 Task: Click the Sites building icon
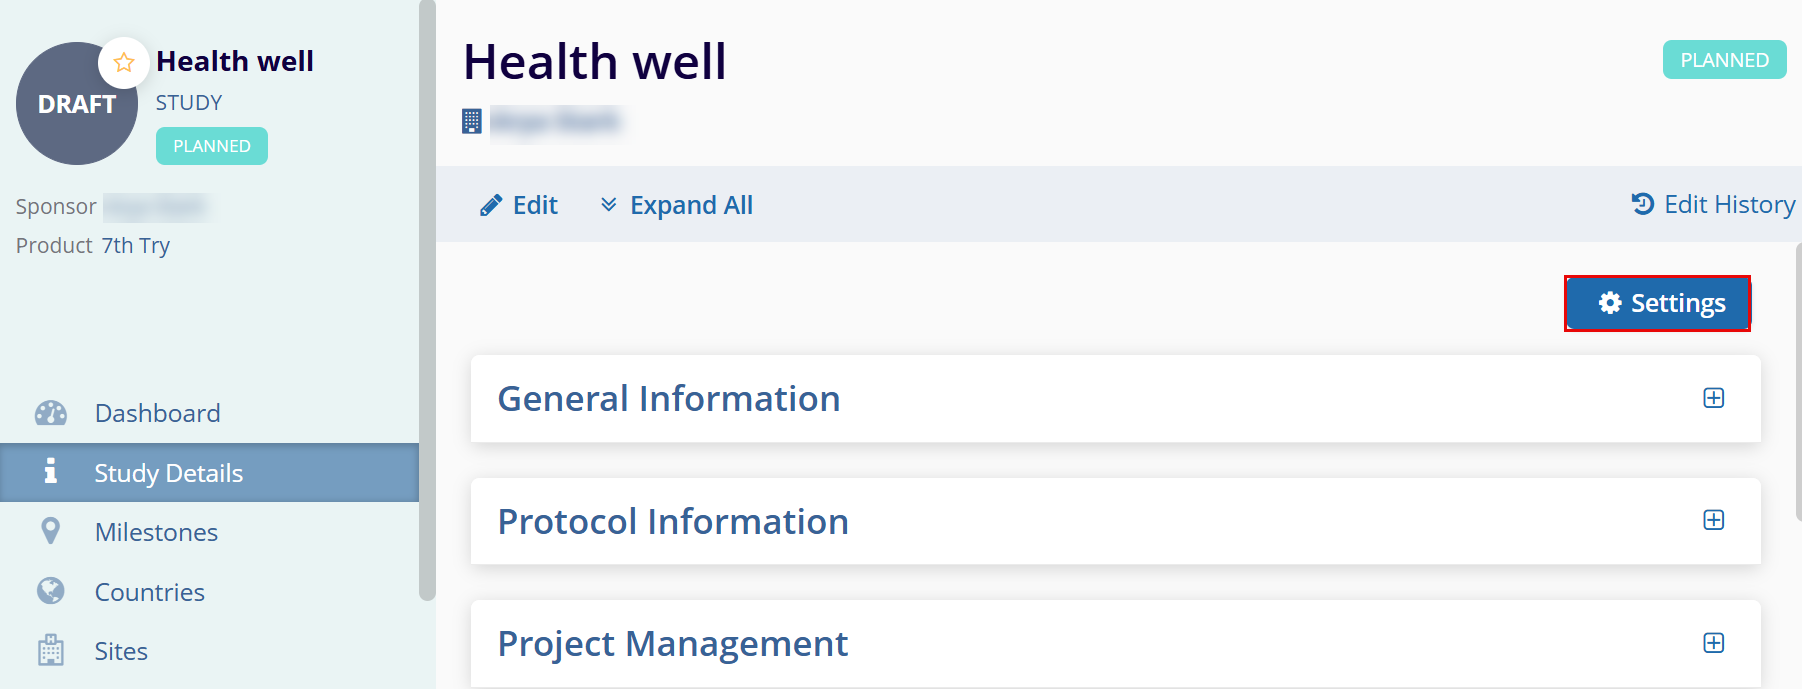[50, 651]
